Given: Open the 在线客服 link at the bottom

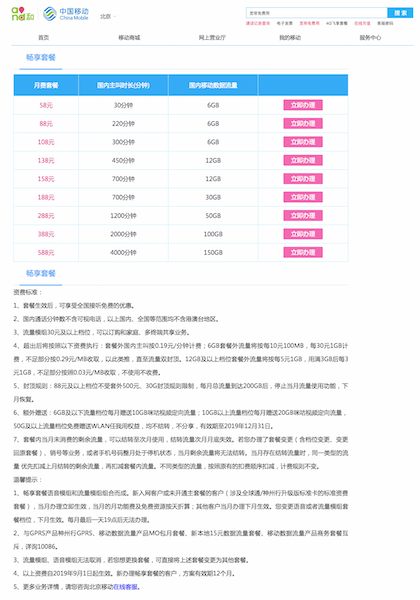Looking at the screenshot, I should [x=125, y=587].
